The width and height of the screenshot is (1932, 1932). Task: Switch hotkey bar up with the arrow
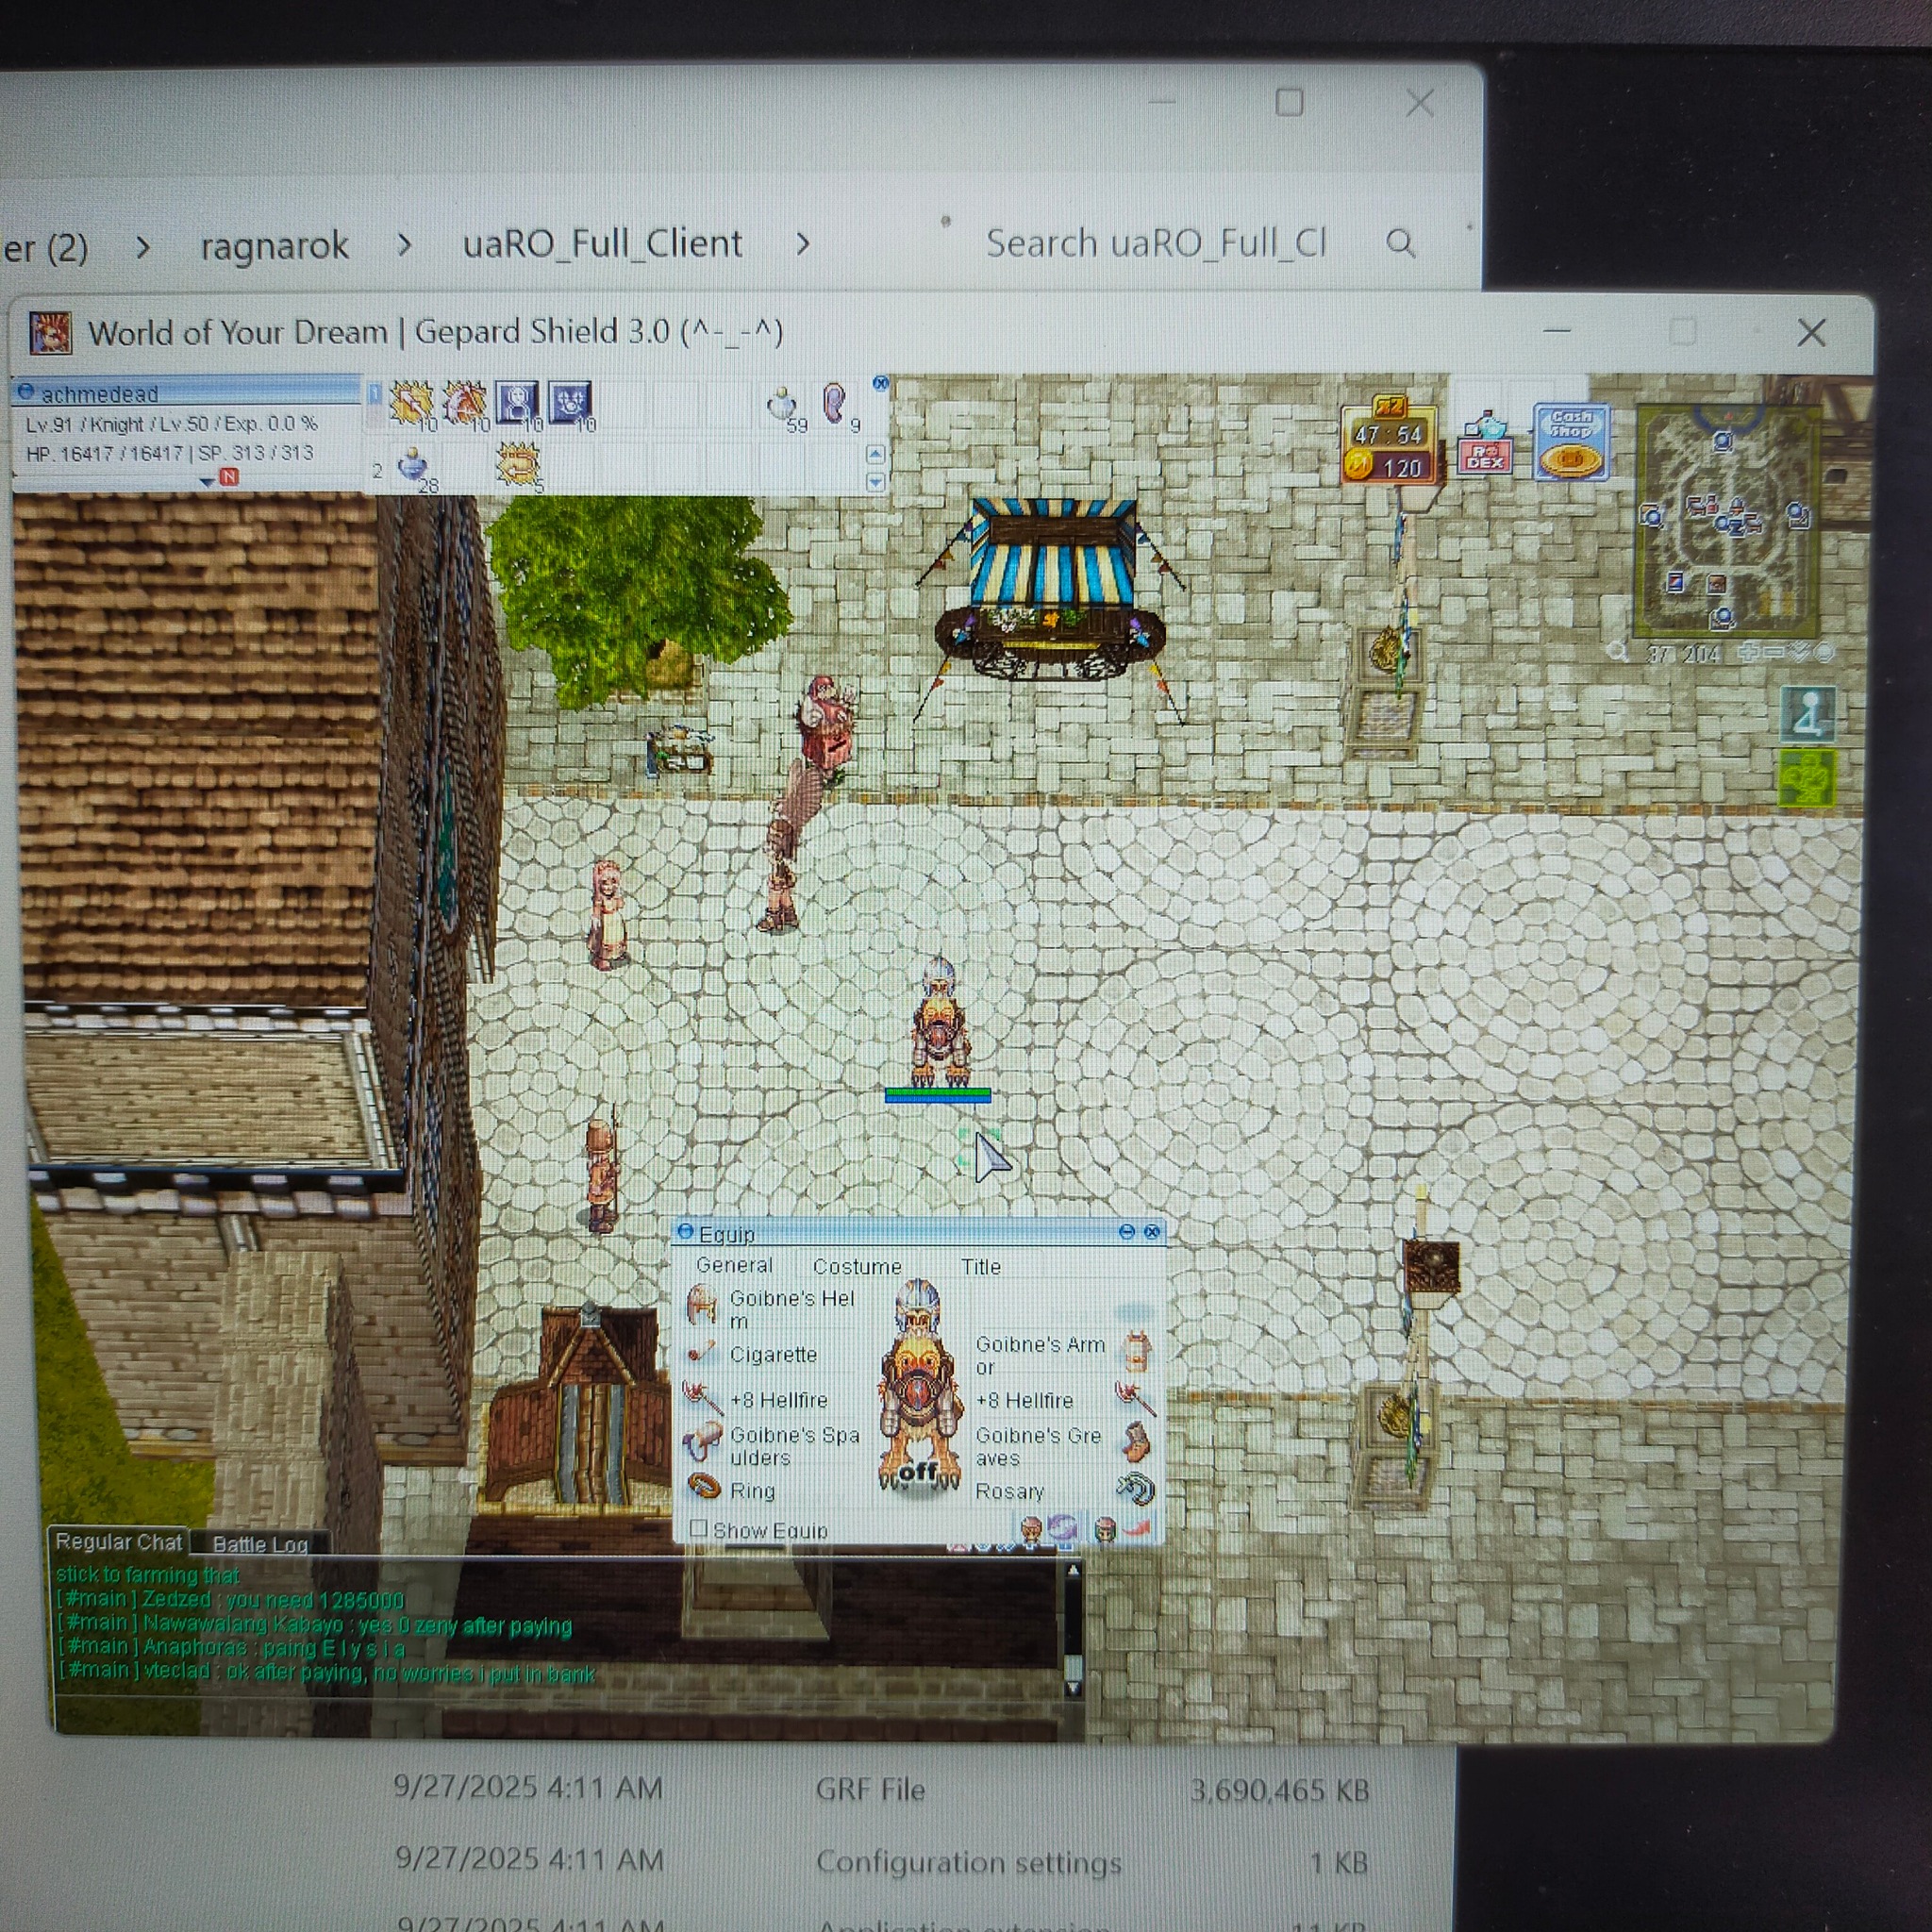[x=875, y=454]
